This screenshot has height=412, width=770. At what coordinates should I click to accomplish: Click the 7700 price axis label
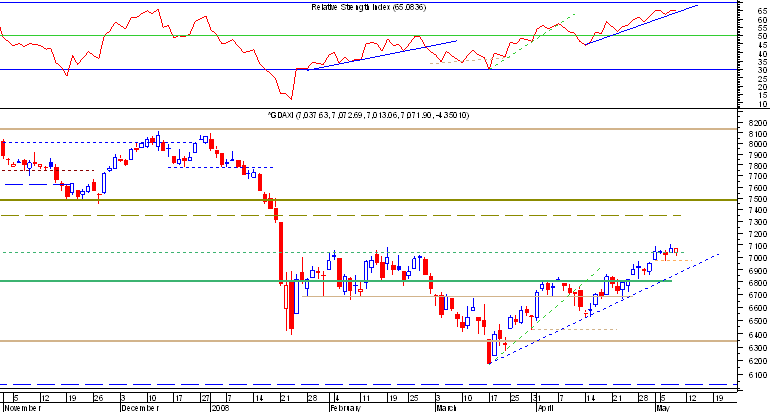pos(758,176)
